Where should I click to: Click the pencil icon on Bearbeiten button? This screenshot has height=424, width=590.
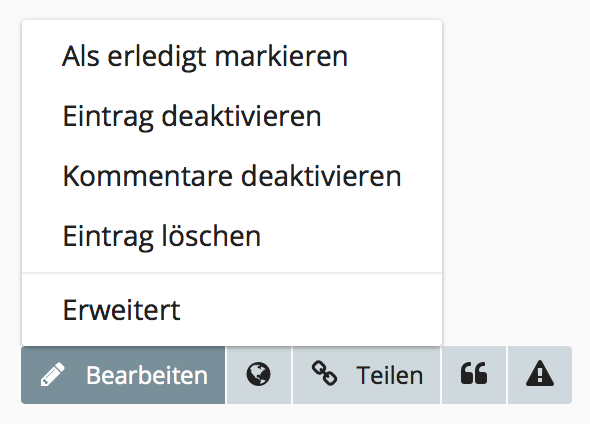53,374
